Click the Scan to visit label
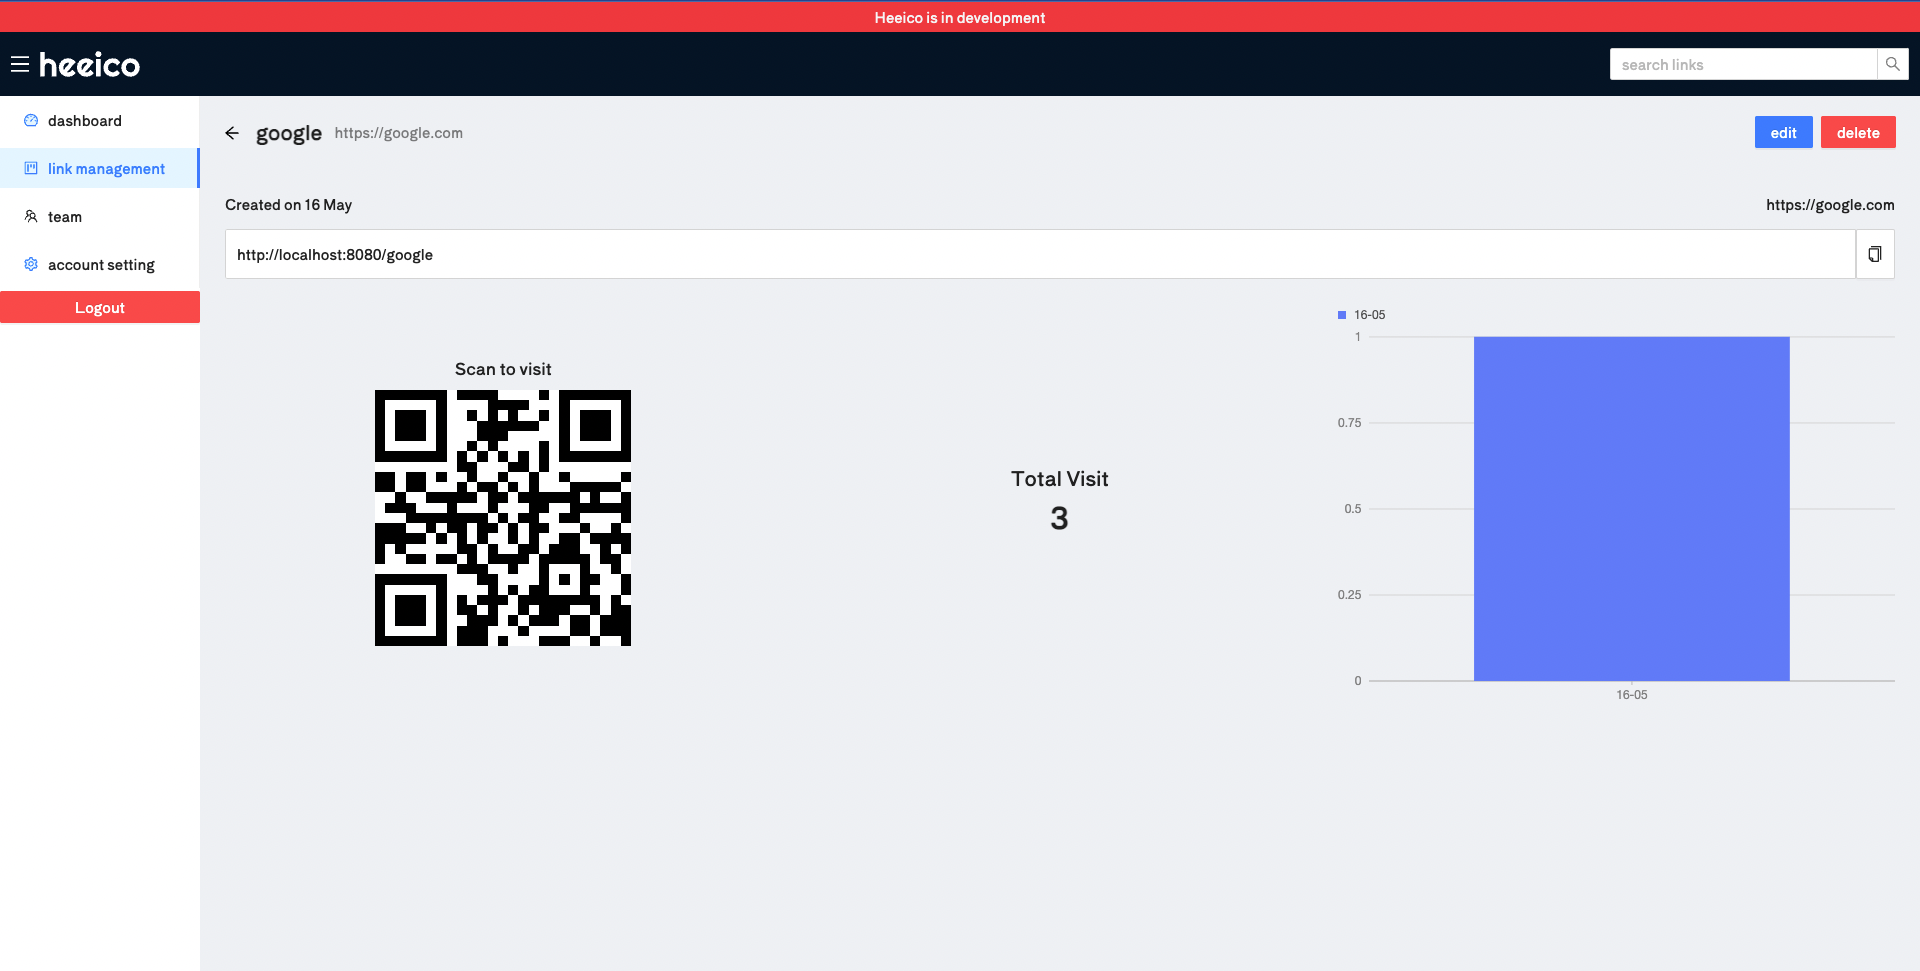1920x971 pixels. click(503, 369)
